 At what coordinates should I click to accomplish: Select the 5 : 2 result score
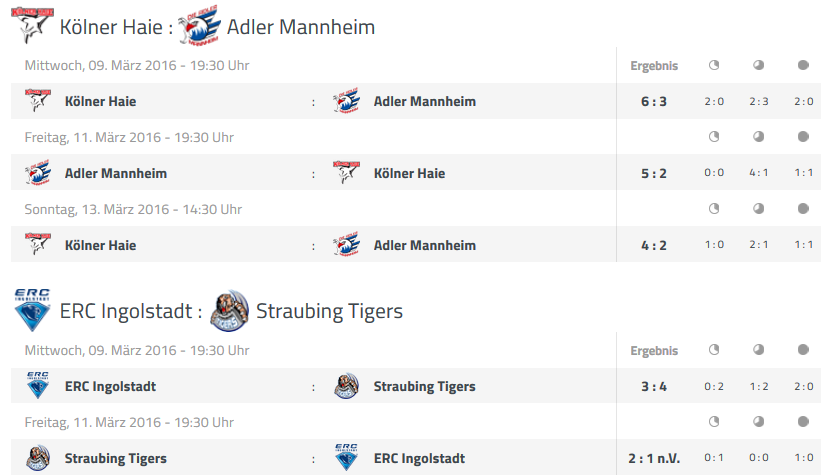pyautogui.click(x=654, y=173)
